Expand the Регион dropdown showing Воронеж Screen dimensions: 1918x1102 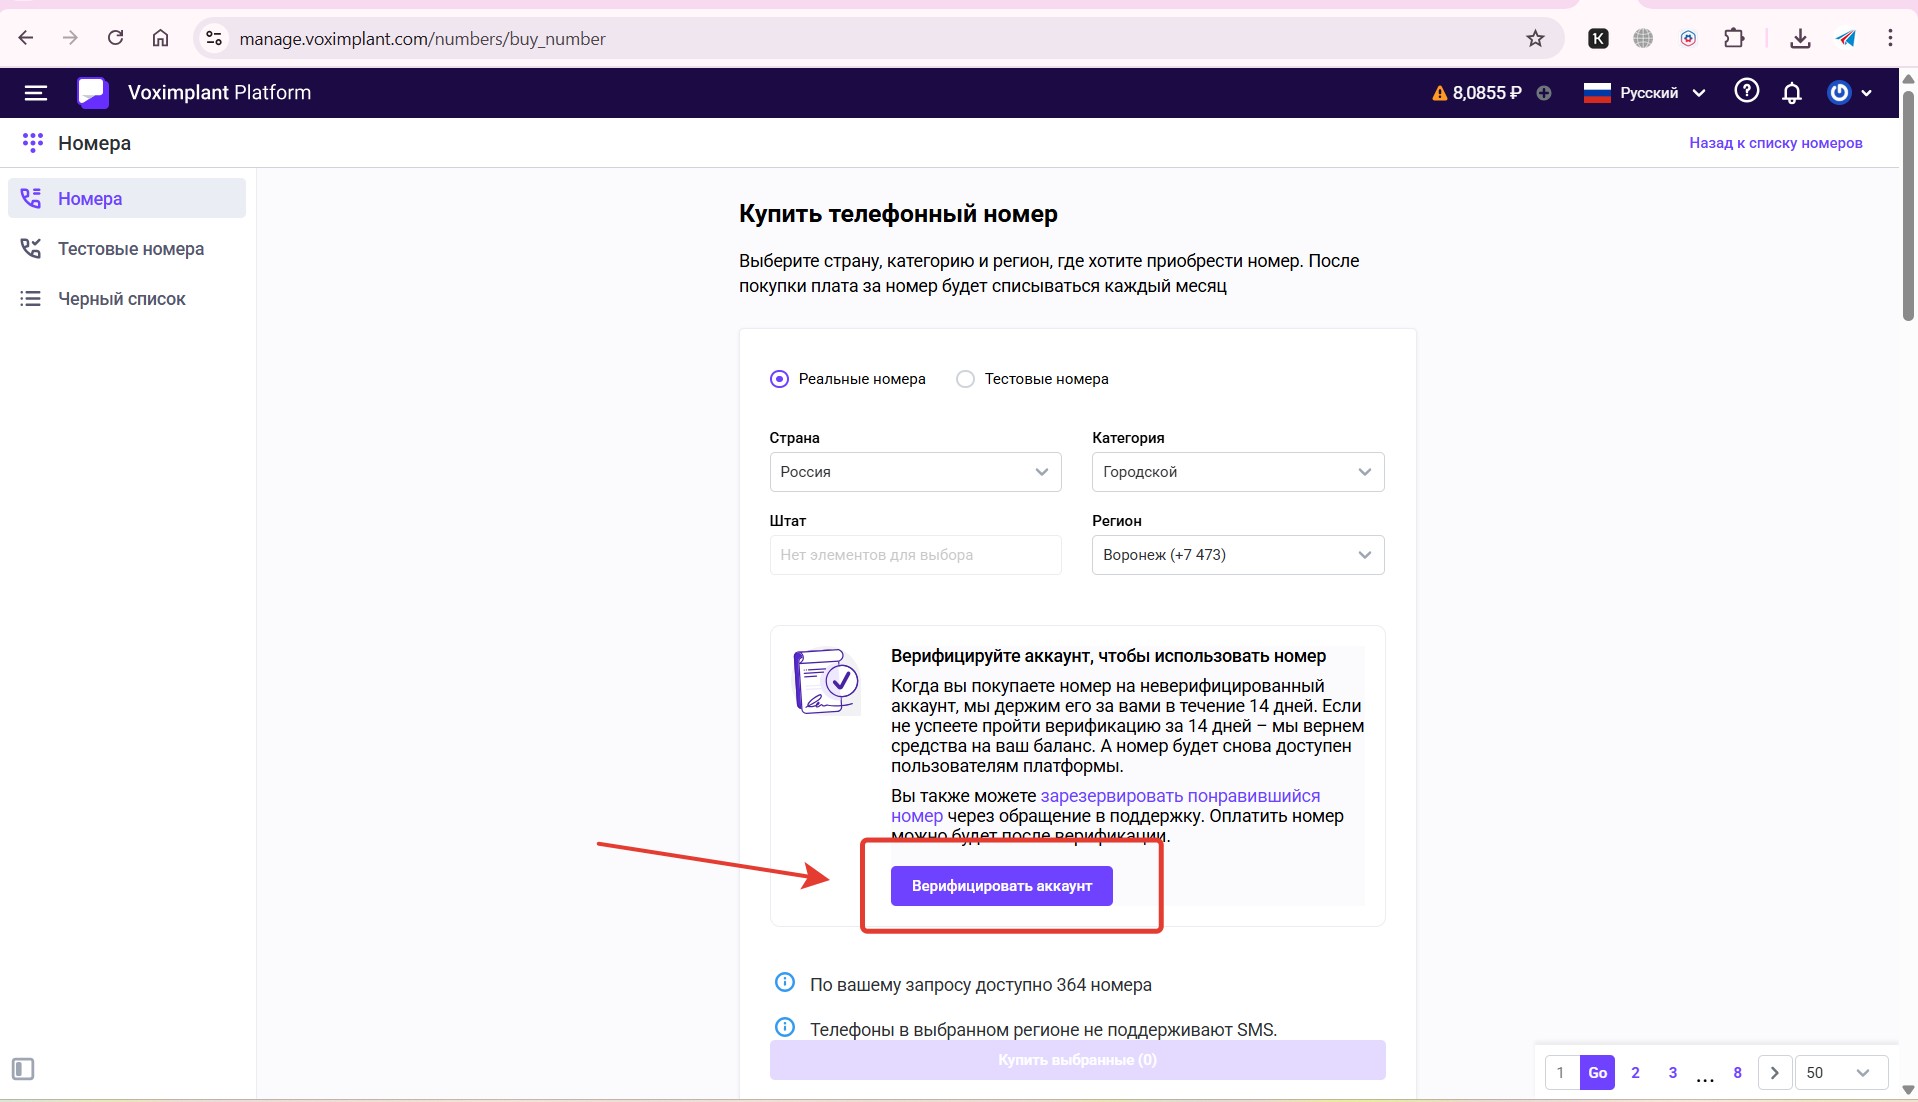click(x=1237, y=555)
